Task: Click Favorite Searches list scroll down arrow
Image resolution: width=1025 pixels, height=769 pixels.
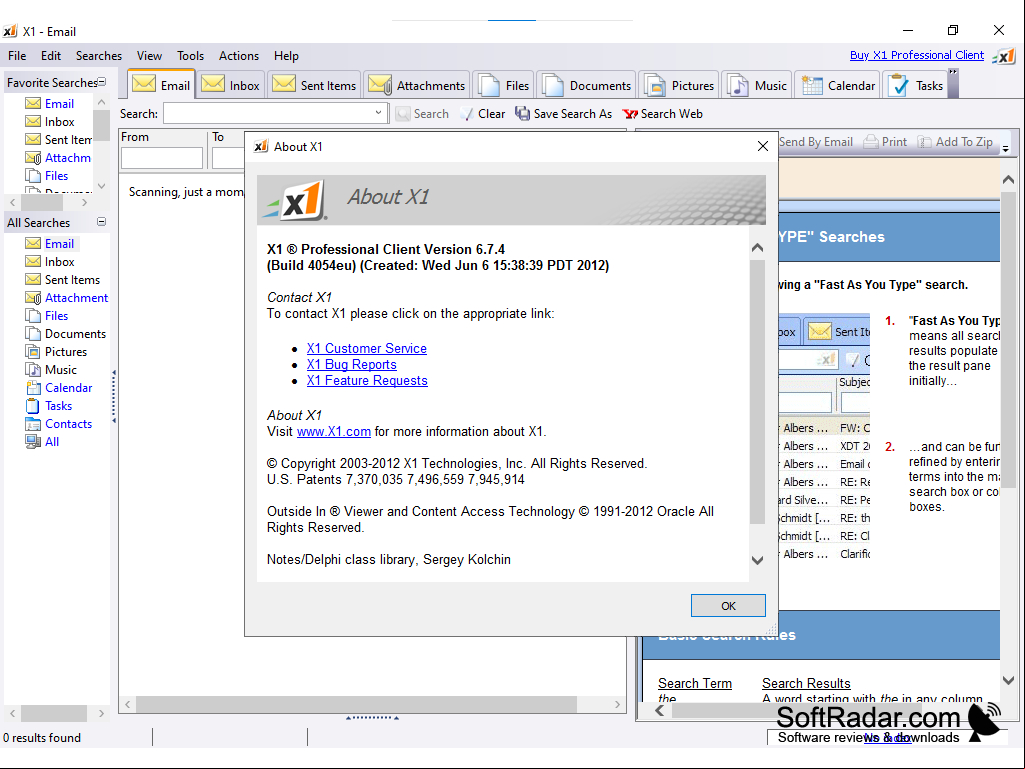Action: [101, 186]
